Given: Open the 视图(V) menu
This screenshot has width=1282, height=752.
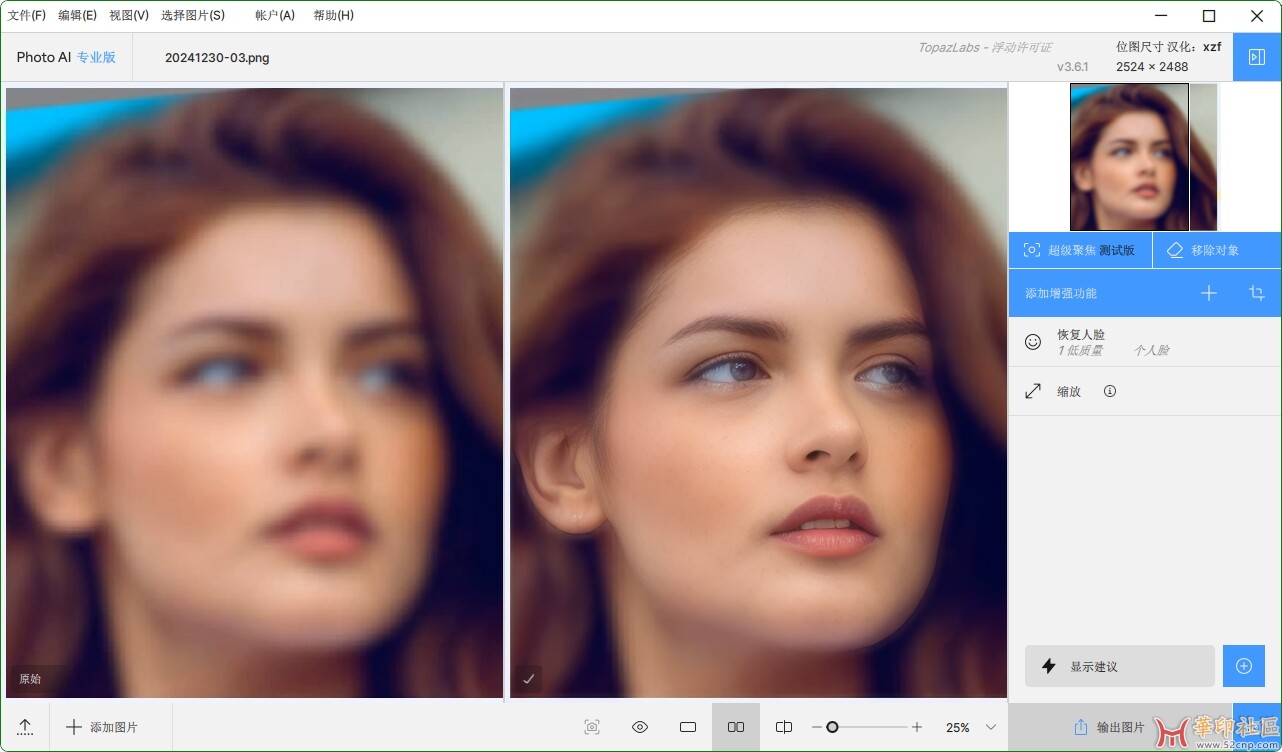Looking at the screenshot, I should [x=129, y=15].
